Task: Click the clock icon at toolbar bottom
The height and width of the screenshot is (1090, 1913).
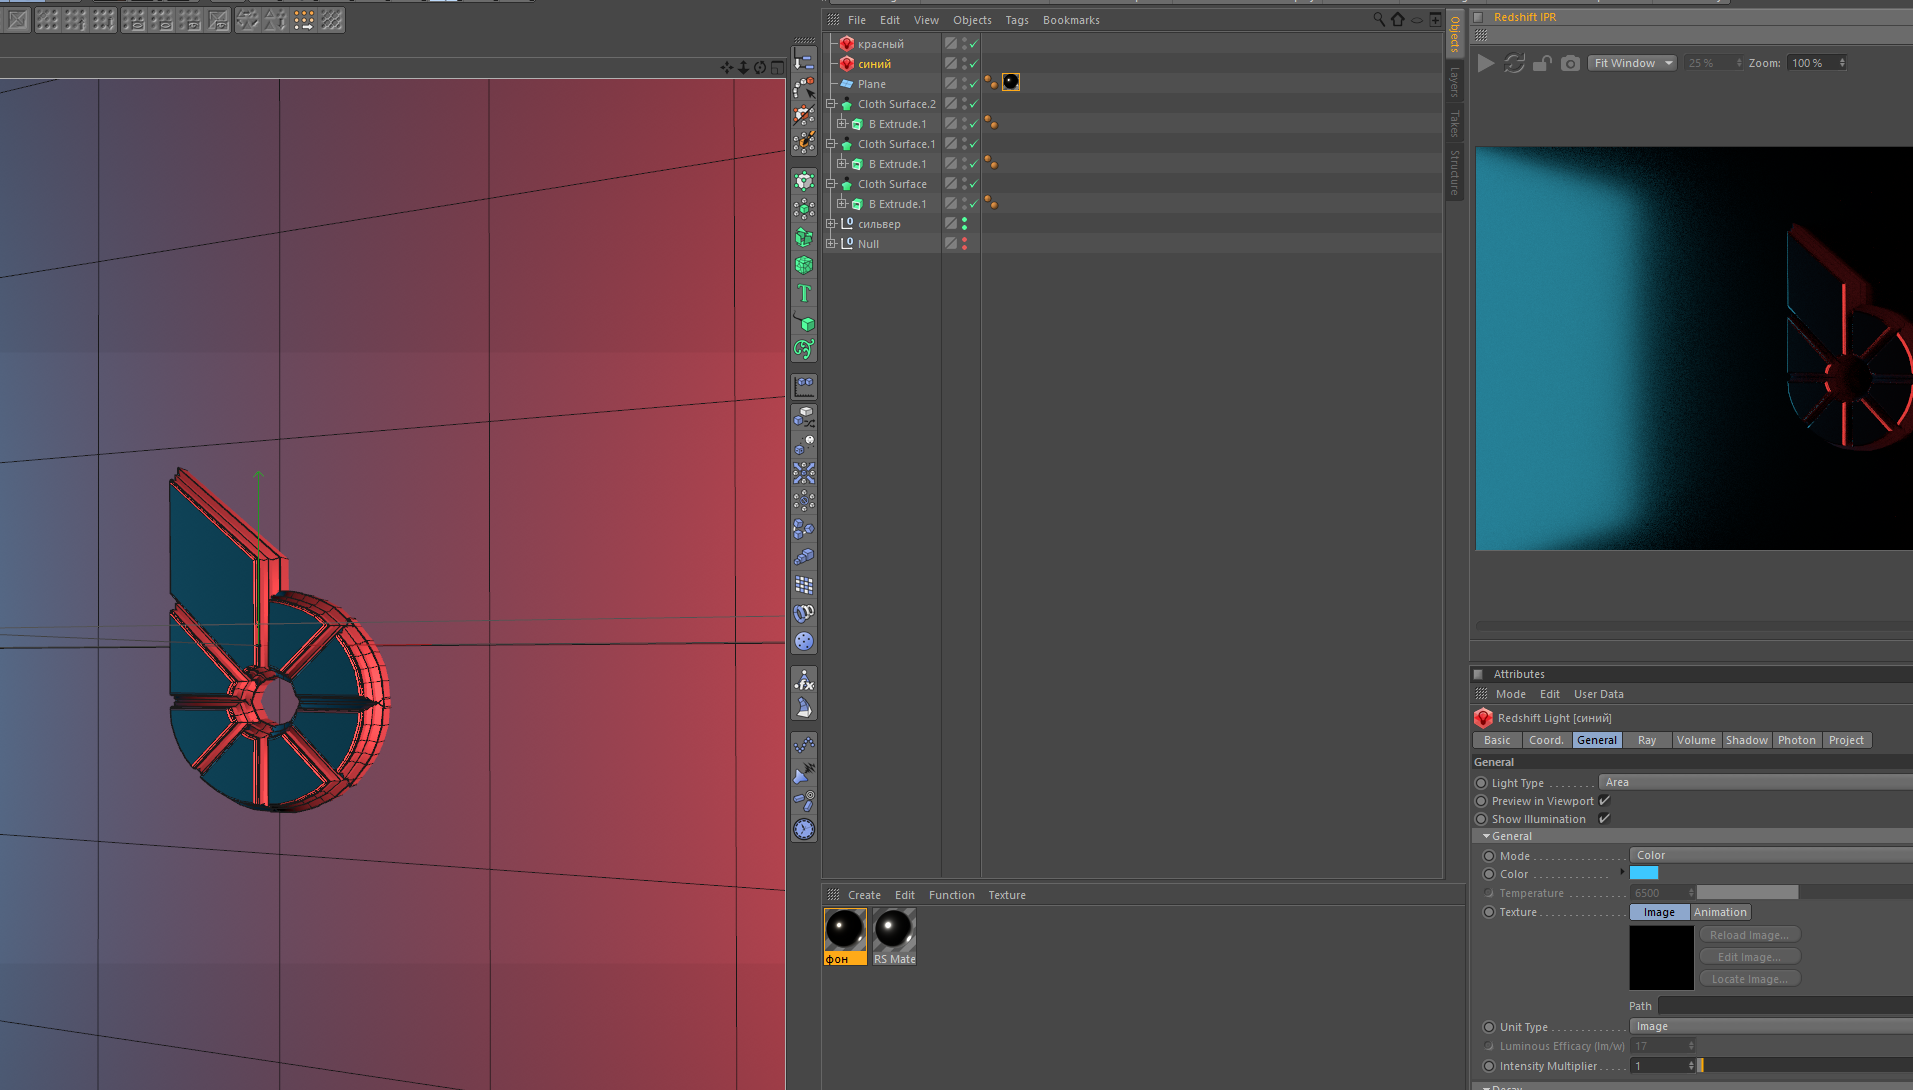Action: coord(804,829)
